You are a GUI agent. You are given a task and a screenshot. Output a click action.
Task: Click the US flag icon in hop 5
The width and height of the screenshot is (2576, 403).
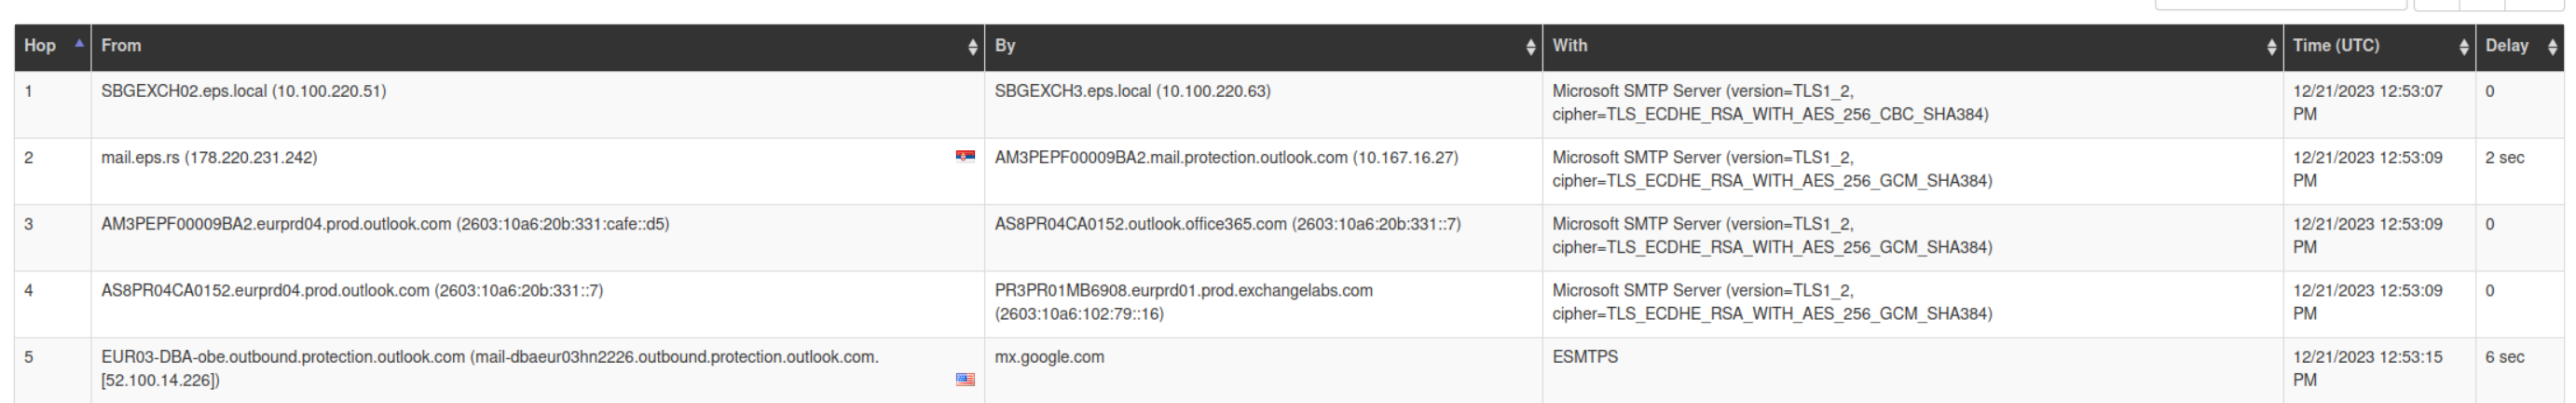pos(965,379)
